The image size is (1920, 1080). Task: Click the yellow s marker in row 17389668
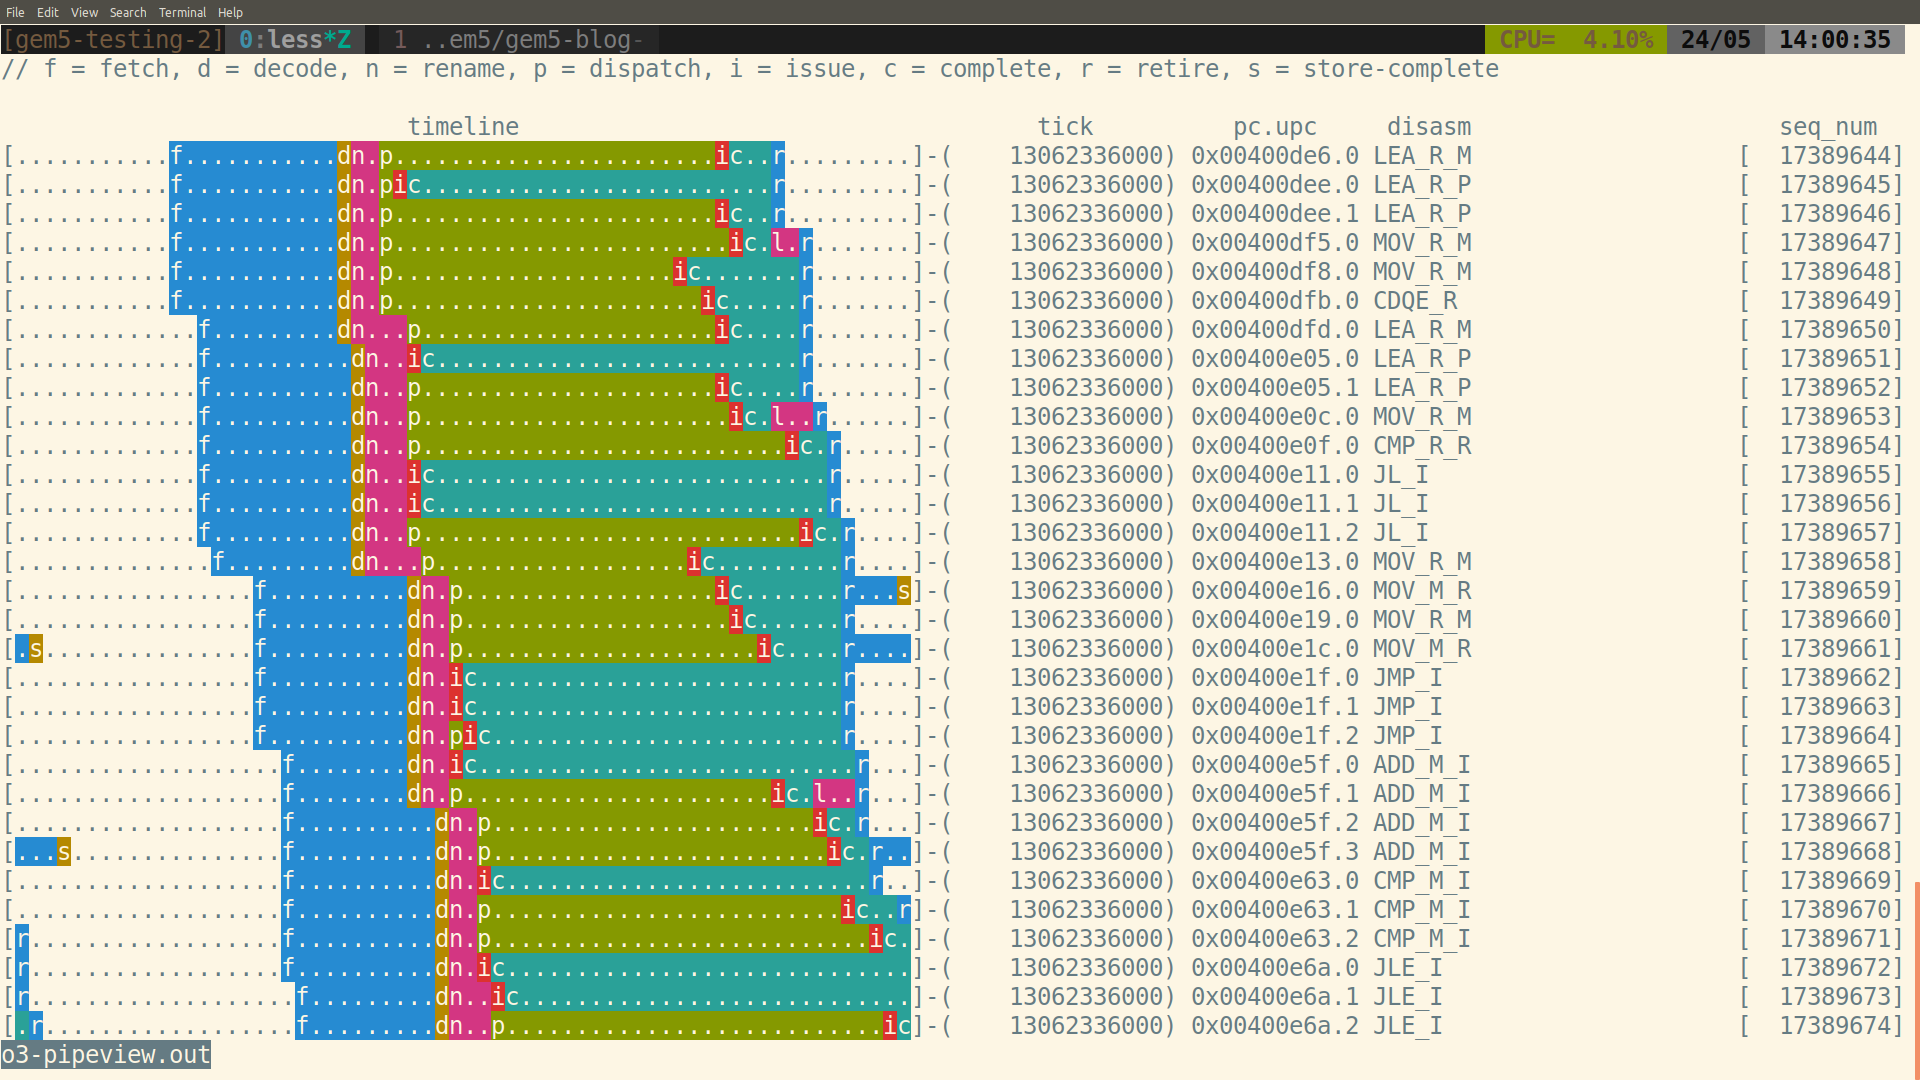coord(64,852)
